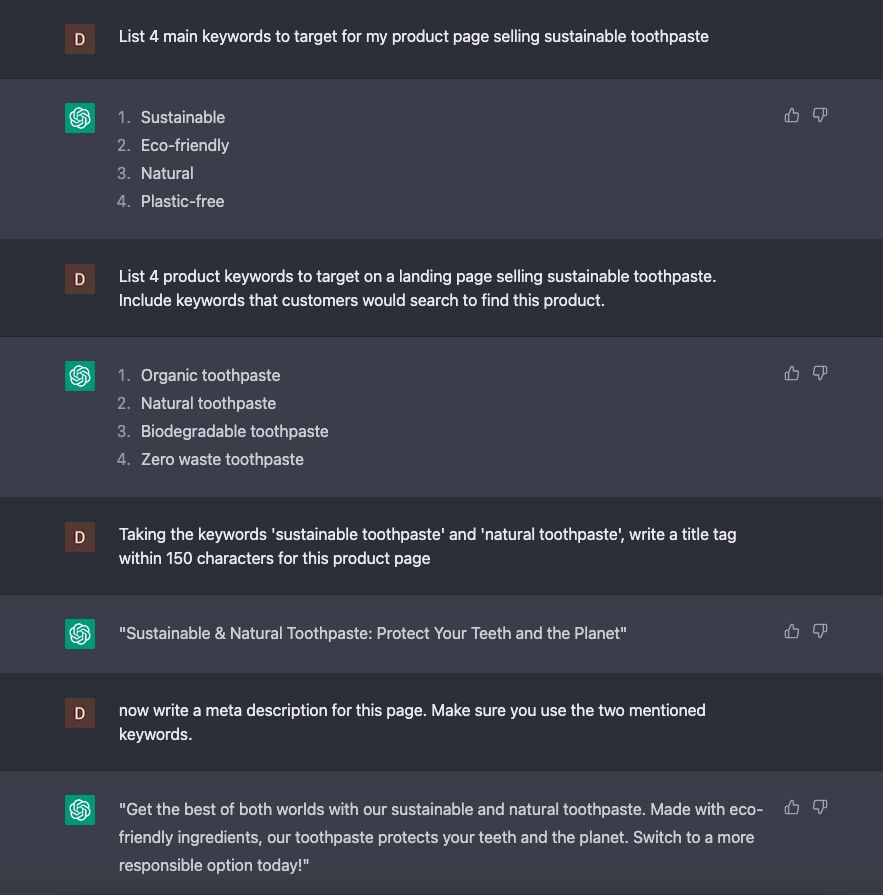Screen dimensions: 883x895
Task: Click the 'Zero waste toothpaste' list item
Action: click(222, 459)
